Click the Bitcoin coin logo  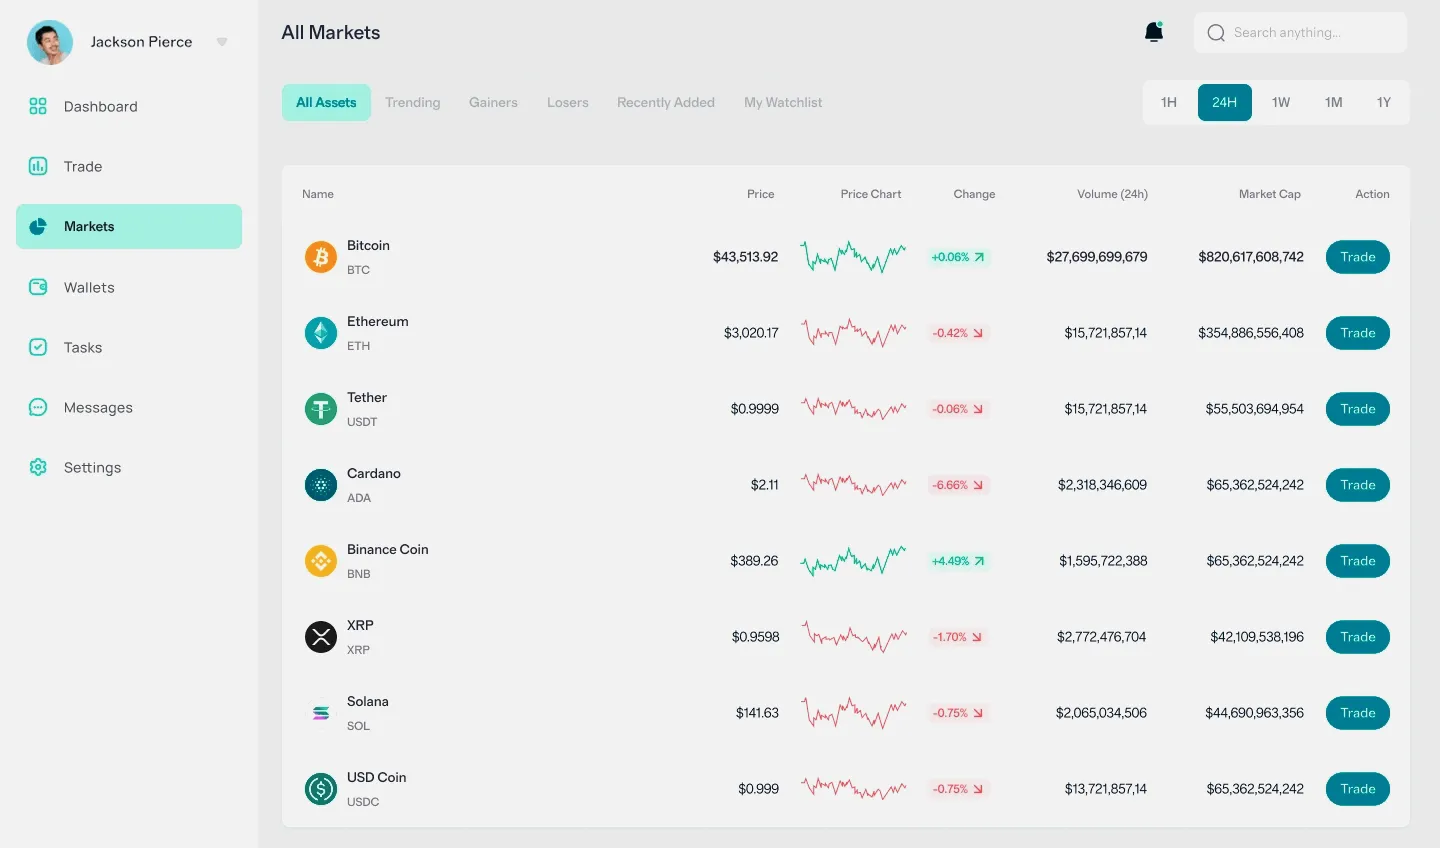point(321,257)
